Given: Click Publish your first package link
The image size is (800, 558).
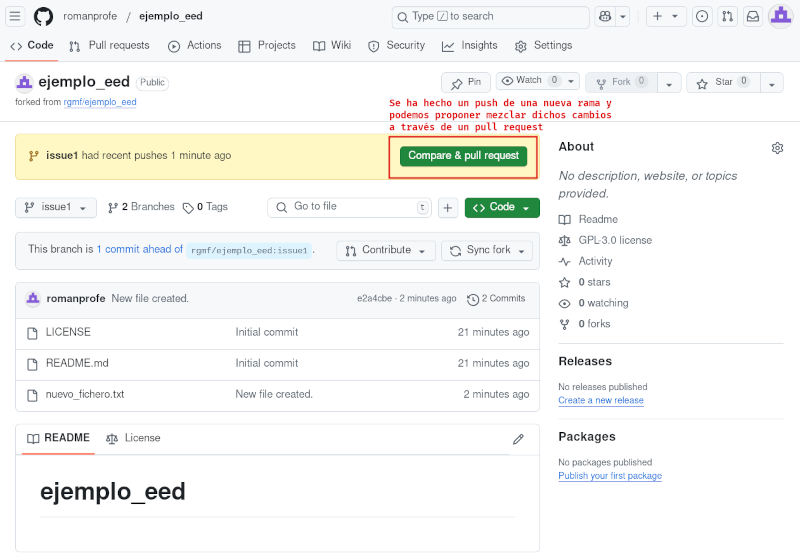Looking at the screenshot, I should 610,476.
